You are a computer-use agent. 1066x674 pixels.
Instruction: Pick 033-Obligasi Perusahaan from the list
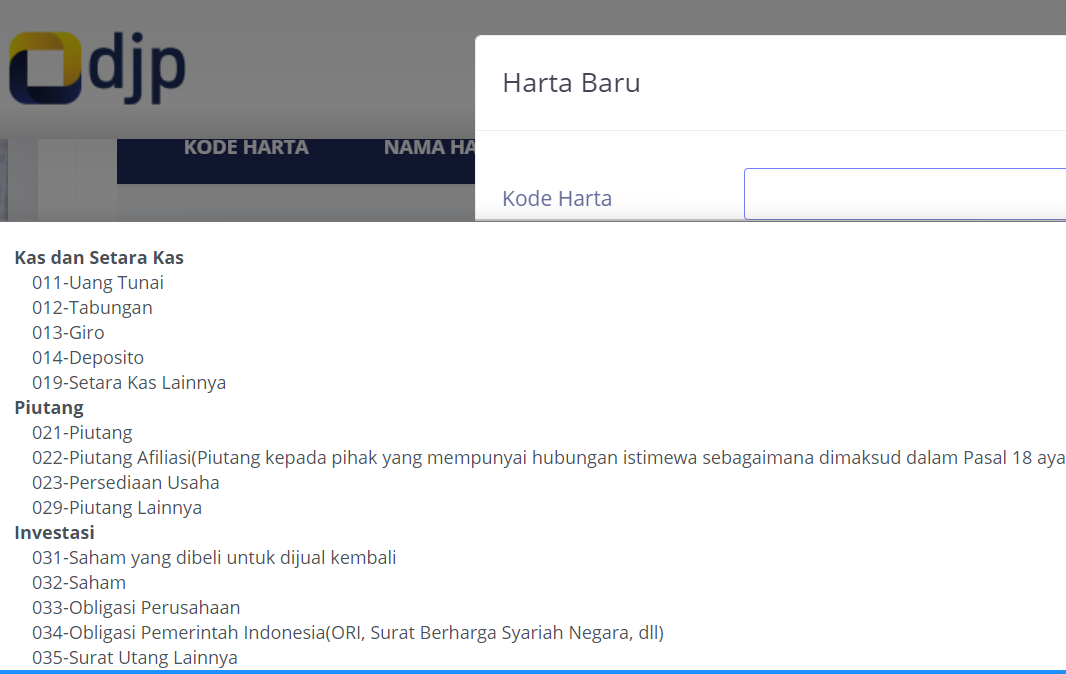(x=136, y=607)
